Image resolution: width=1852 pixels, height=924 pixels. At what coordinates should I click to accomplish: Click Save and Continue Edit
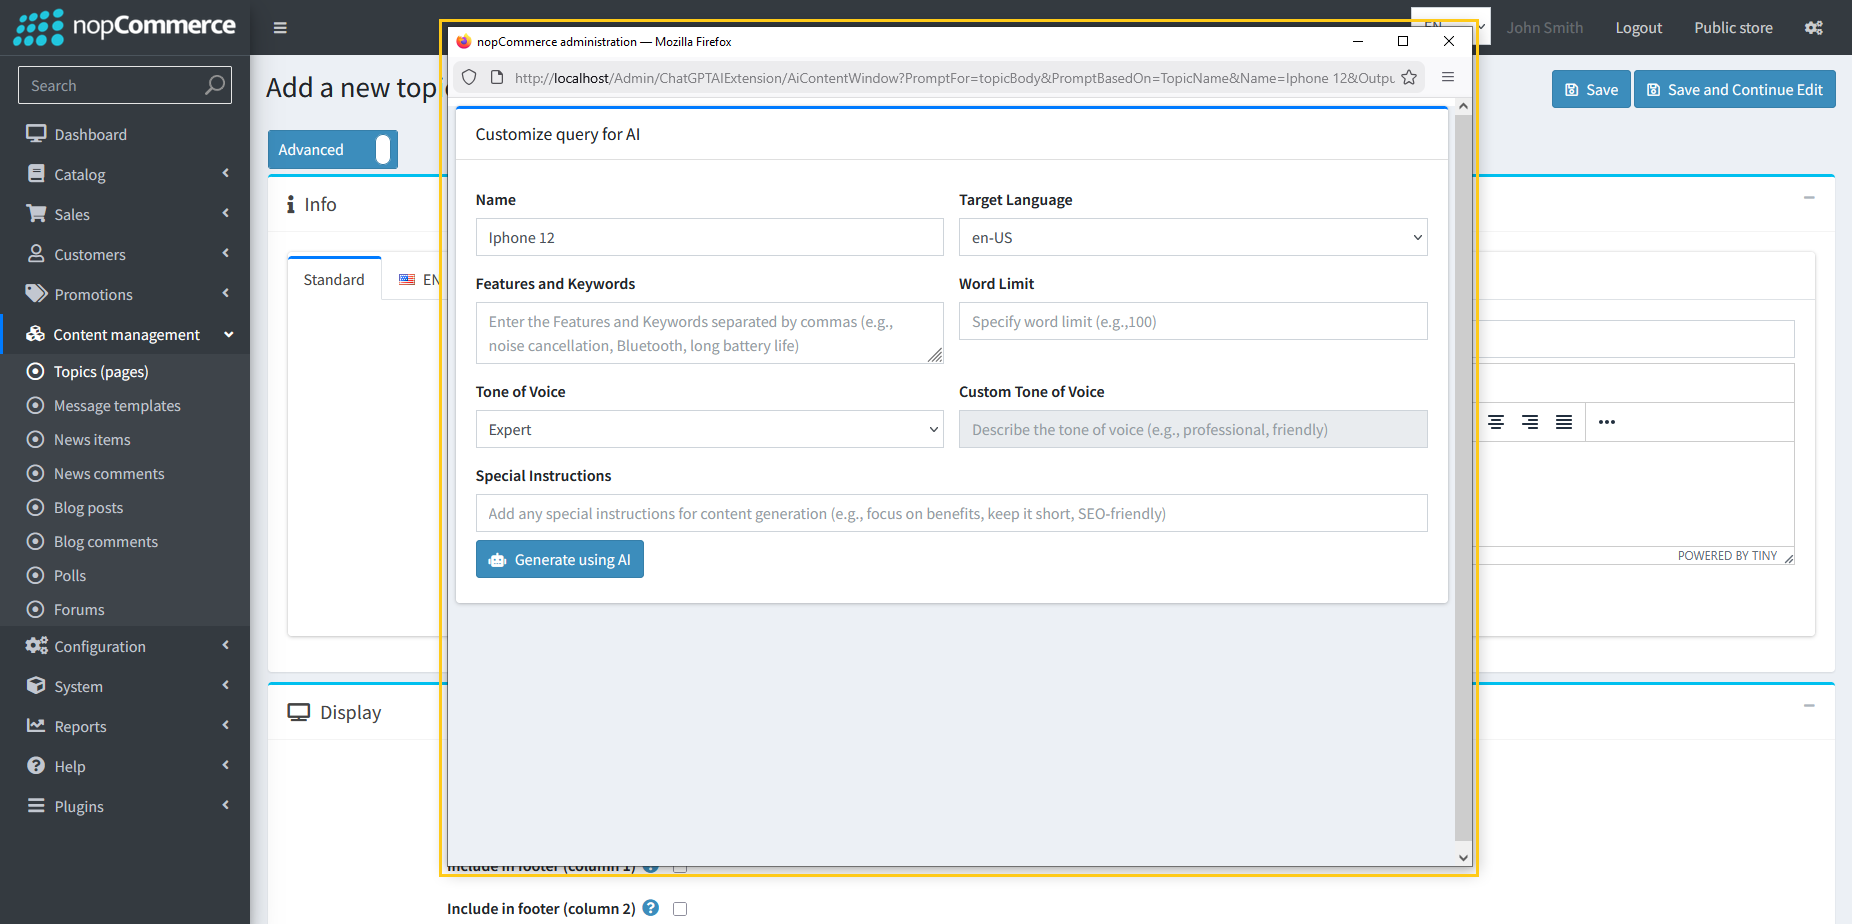[x=1734, y=89]
